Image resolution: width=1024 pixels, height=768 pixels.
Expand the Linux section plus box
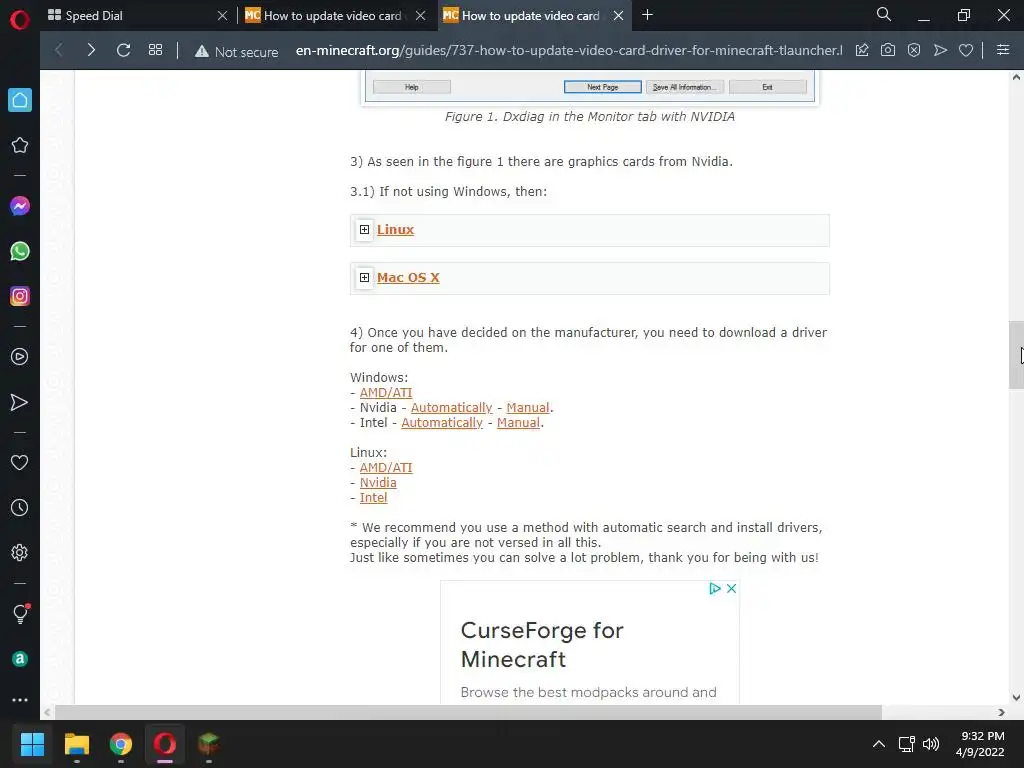click(364, 229)
